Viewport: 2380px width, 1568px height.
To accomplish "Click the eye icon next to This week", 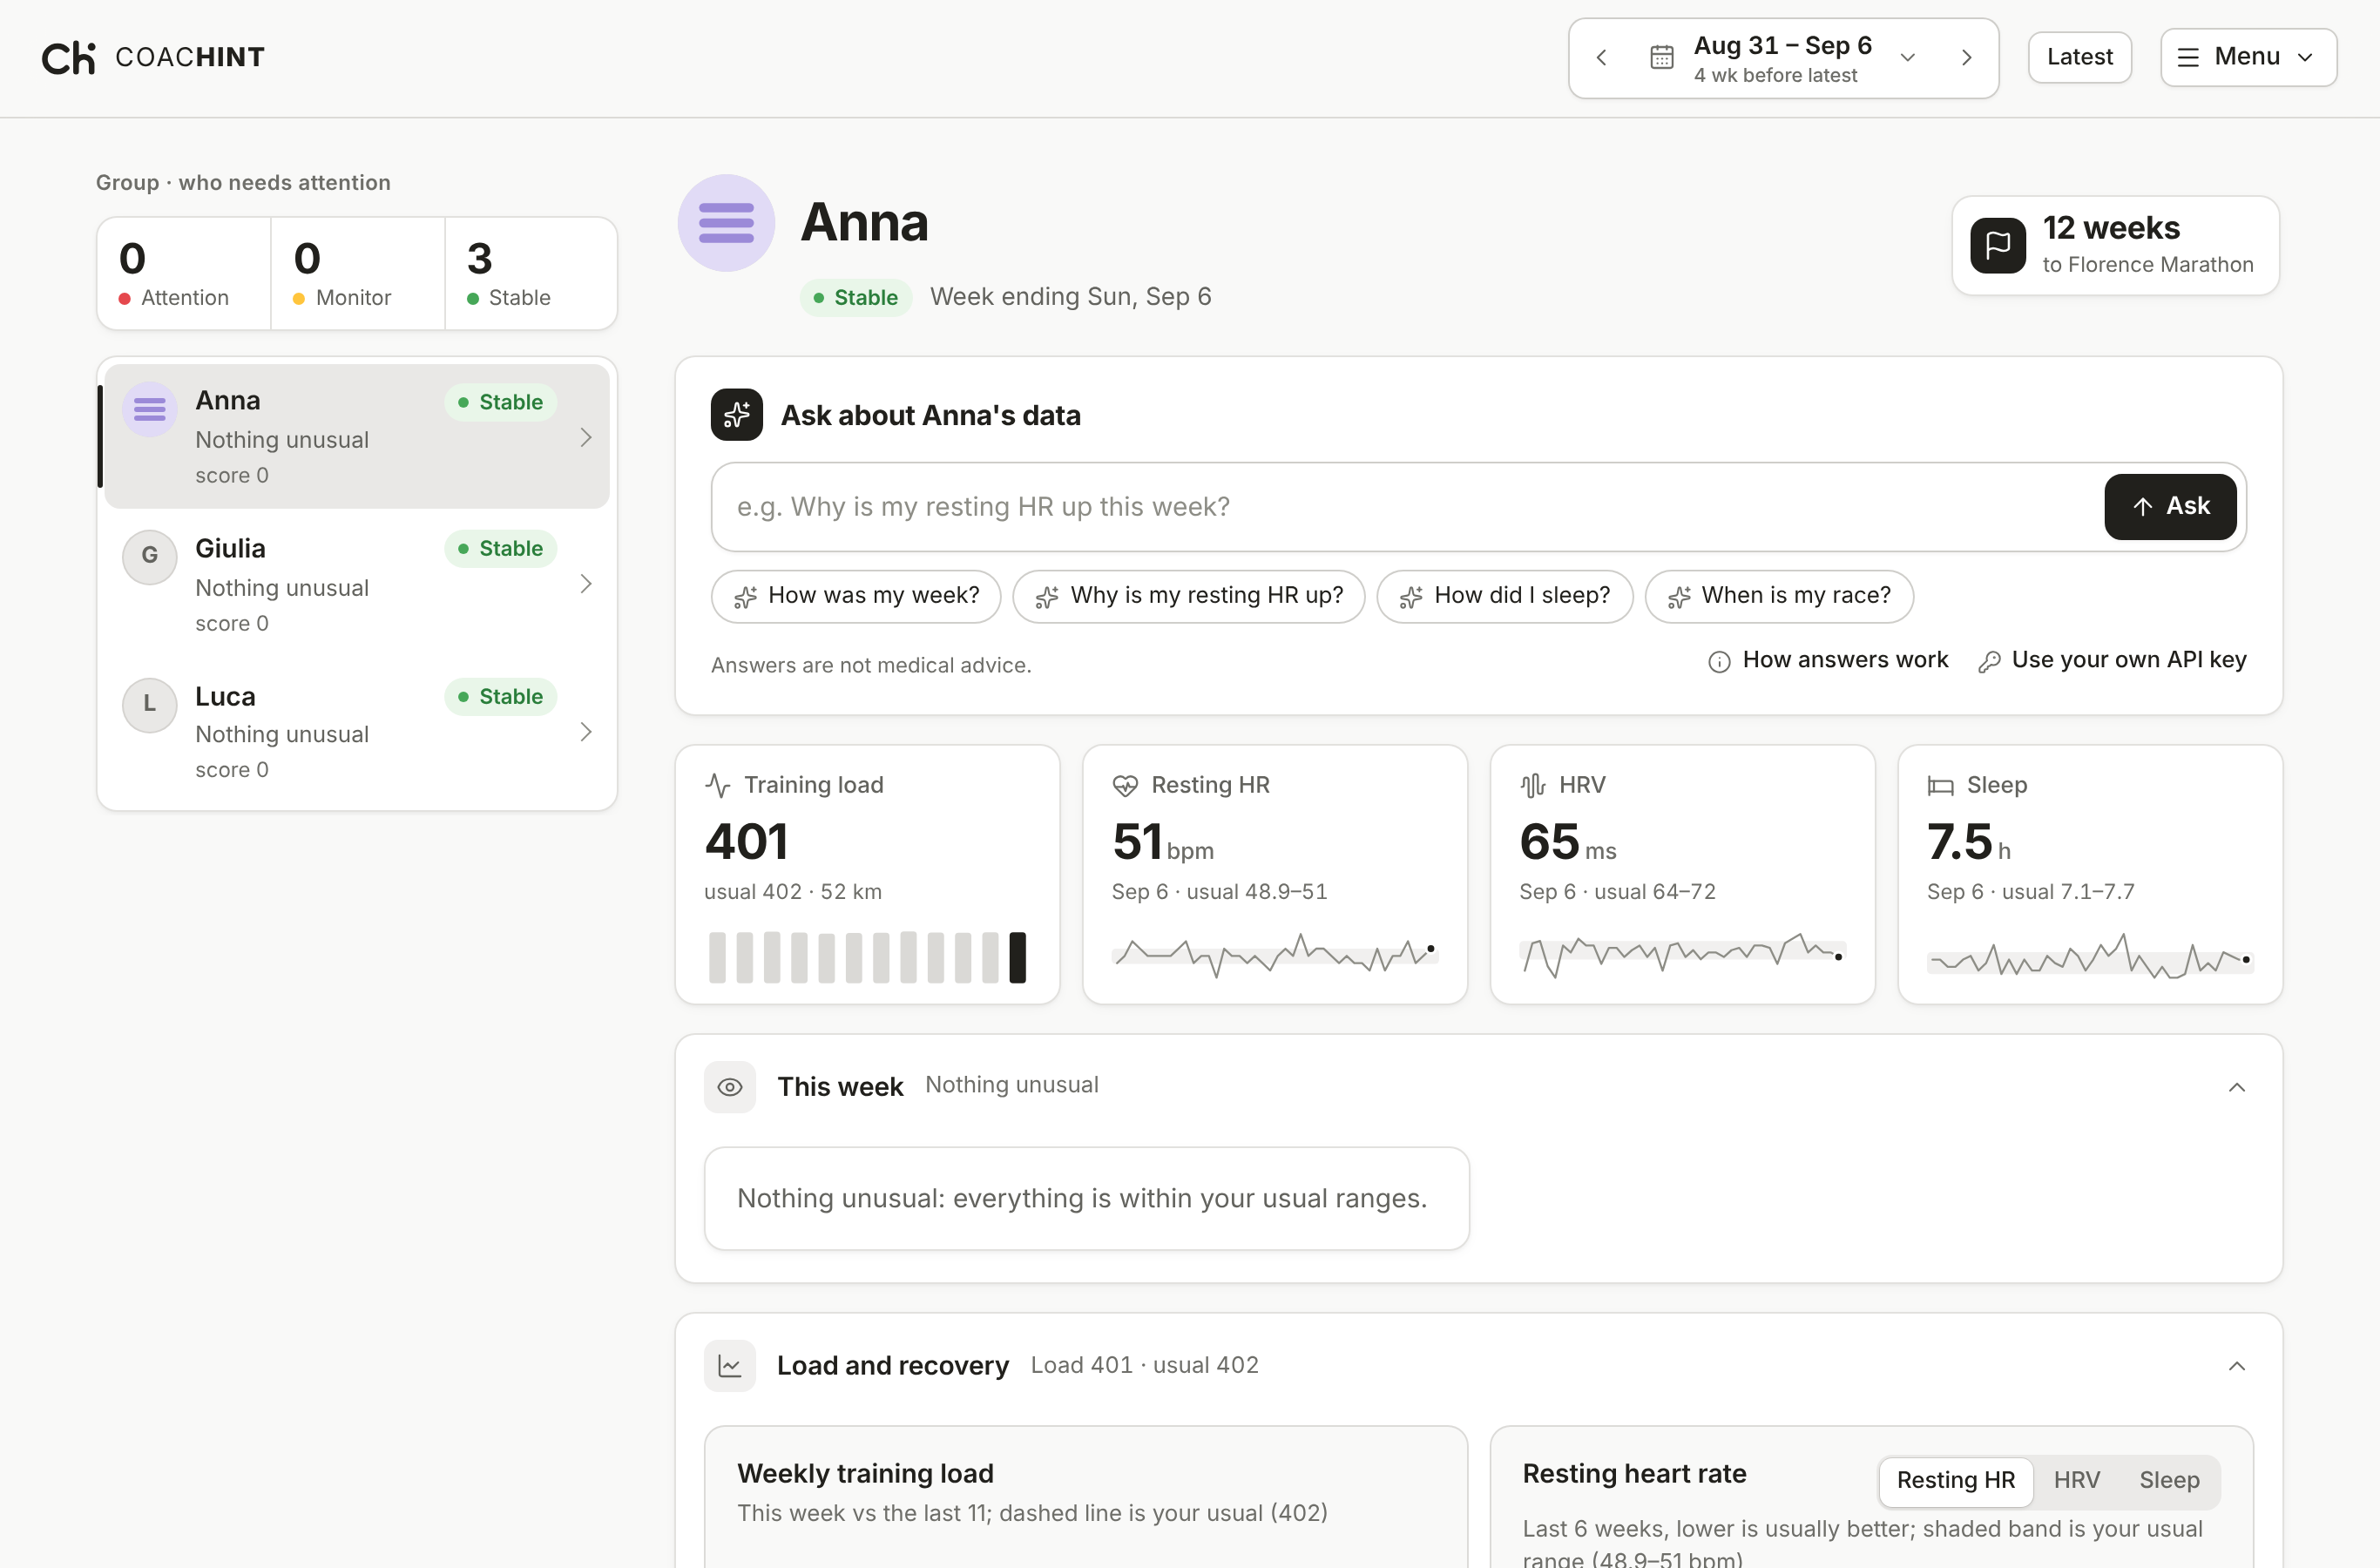I will pyautogui.click(x=730, y=1087).
